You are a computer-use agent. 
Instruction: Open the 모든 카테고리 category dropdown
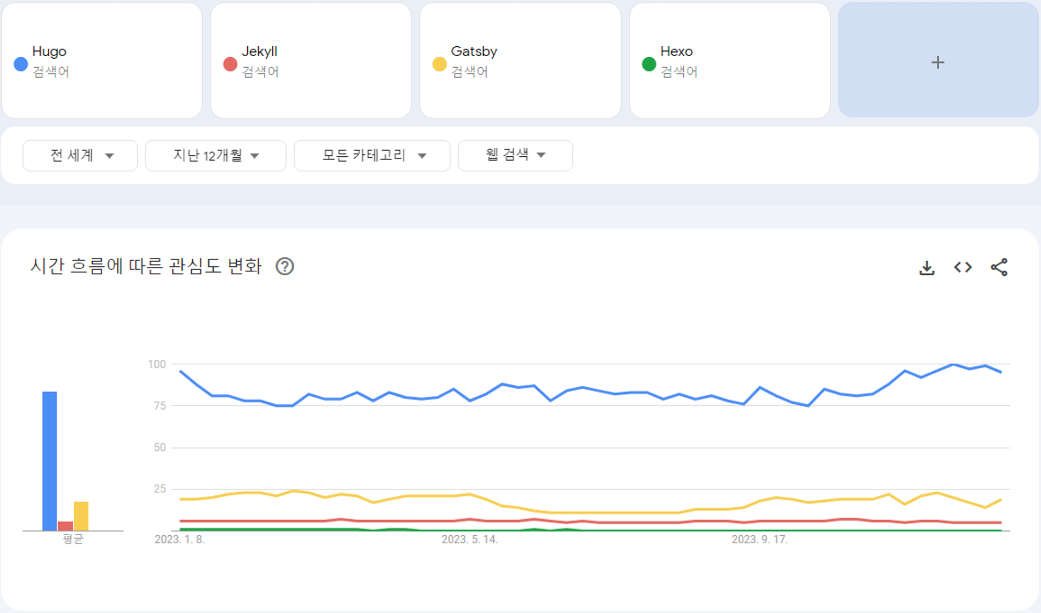[x=373, y=156]
